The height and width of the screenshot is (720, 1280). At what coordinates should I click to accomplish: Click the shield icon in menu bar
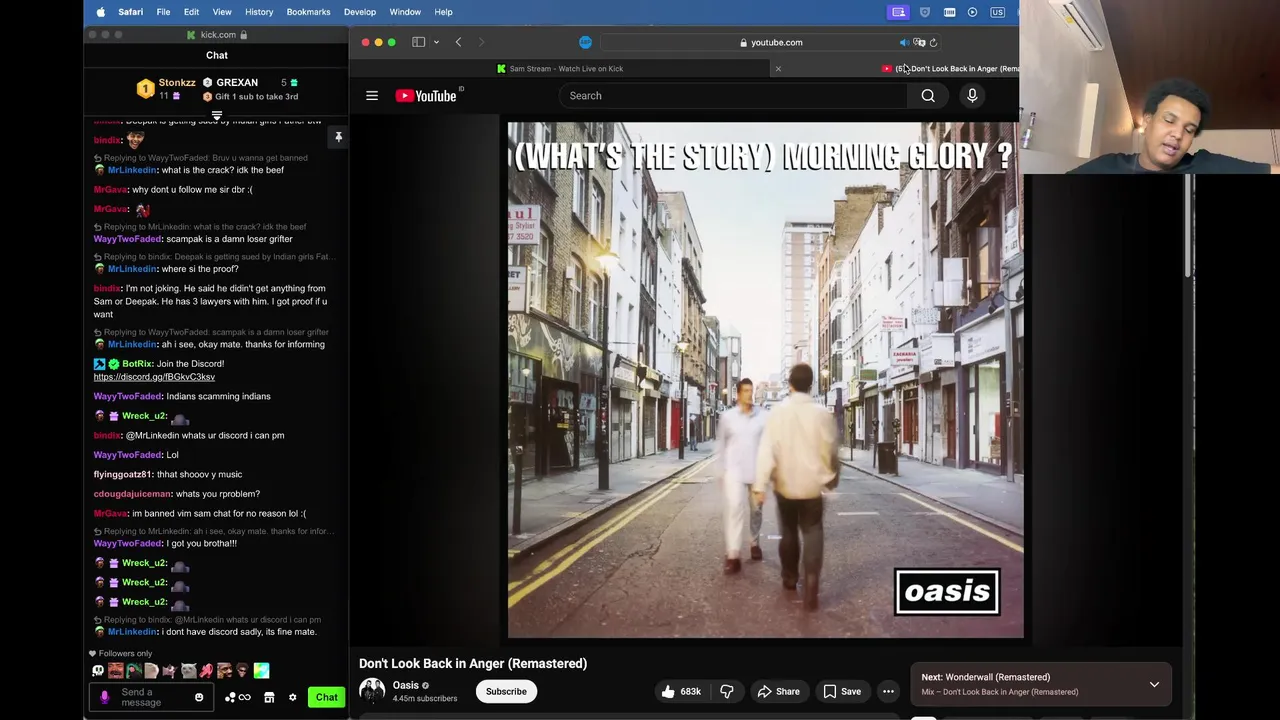[x=925, y=12]
